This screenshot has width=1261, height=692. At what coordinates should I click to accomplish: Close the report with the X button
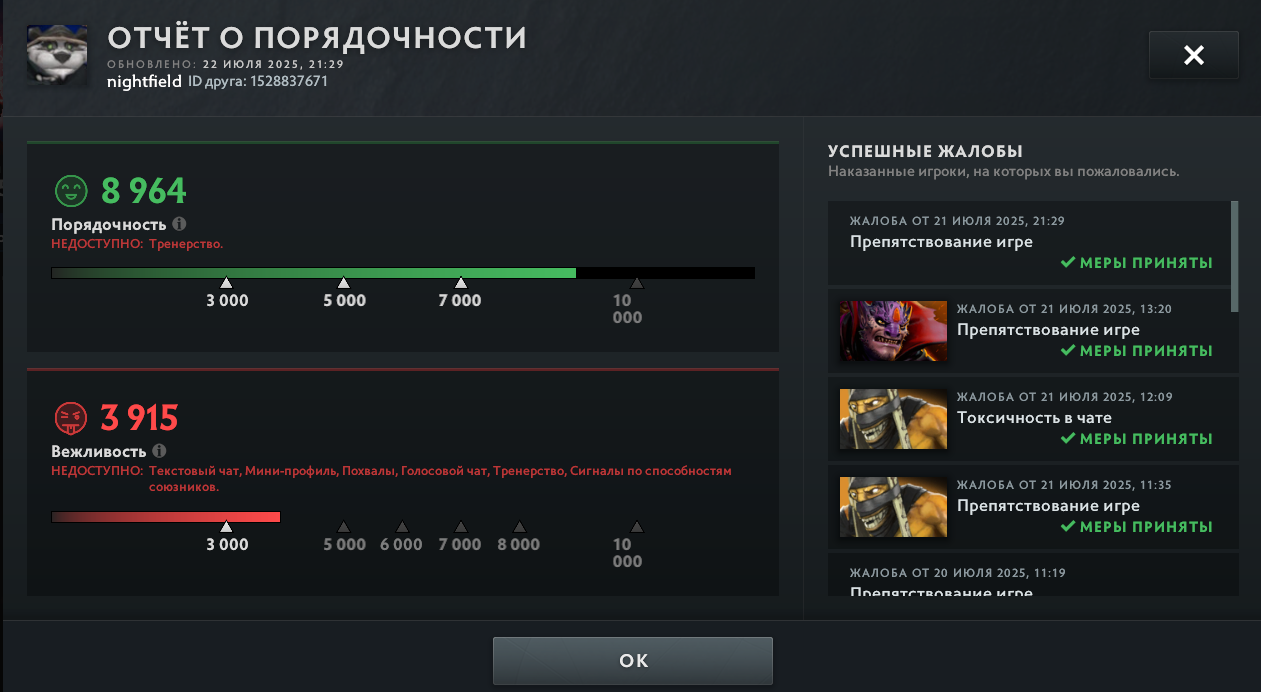[1194, 55]
